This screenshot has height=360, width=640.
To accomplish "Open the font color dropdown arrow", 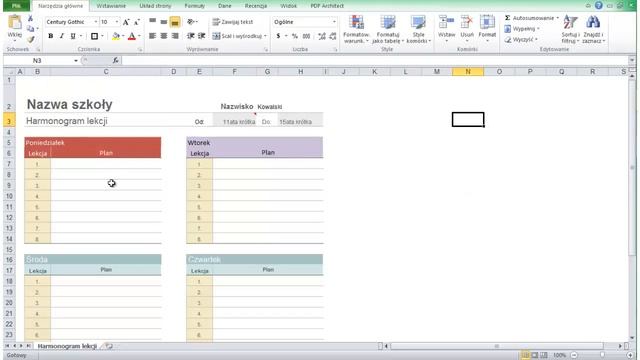I will coord(139,36).
